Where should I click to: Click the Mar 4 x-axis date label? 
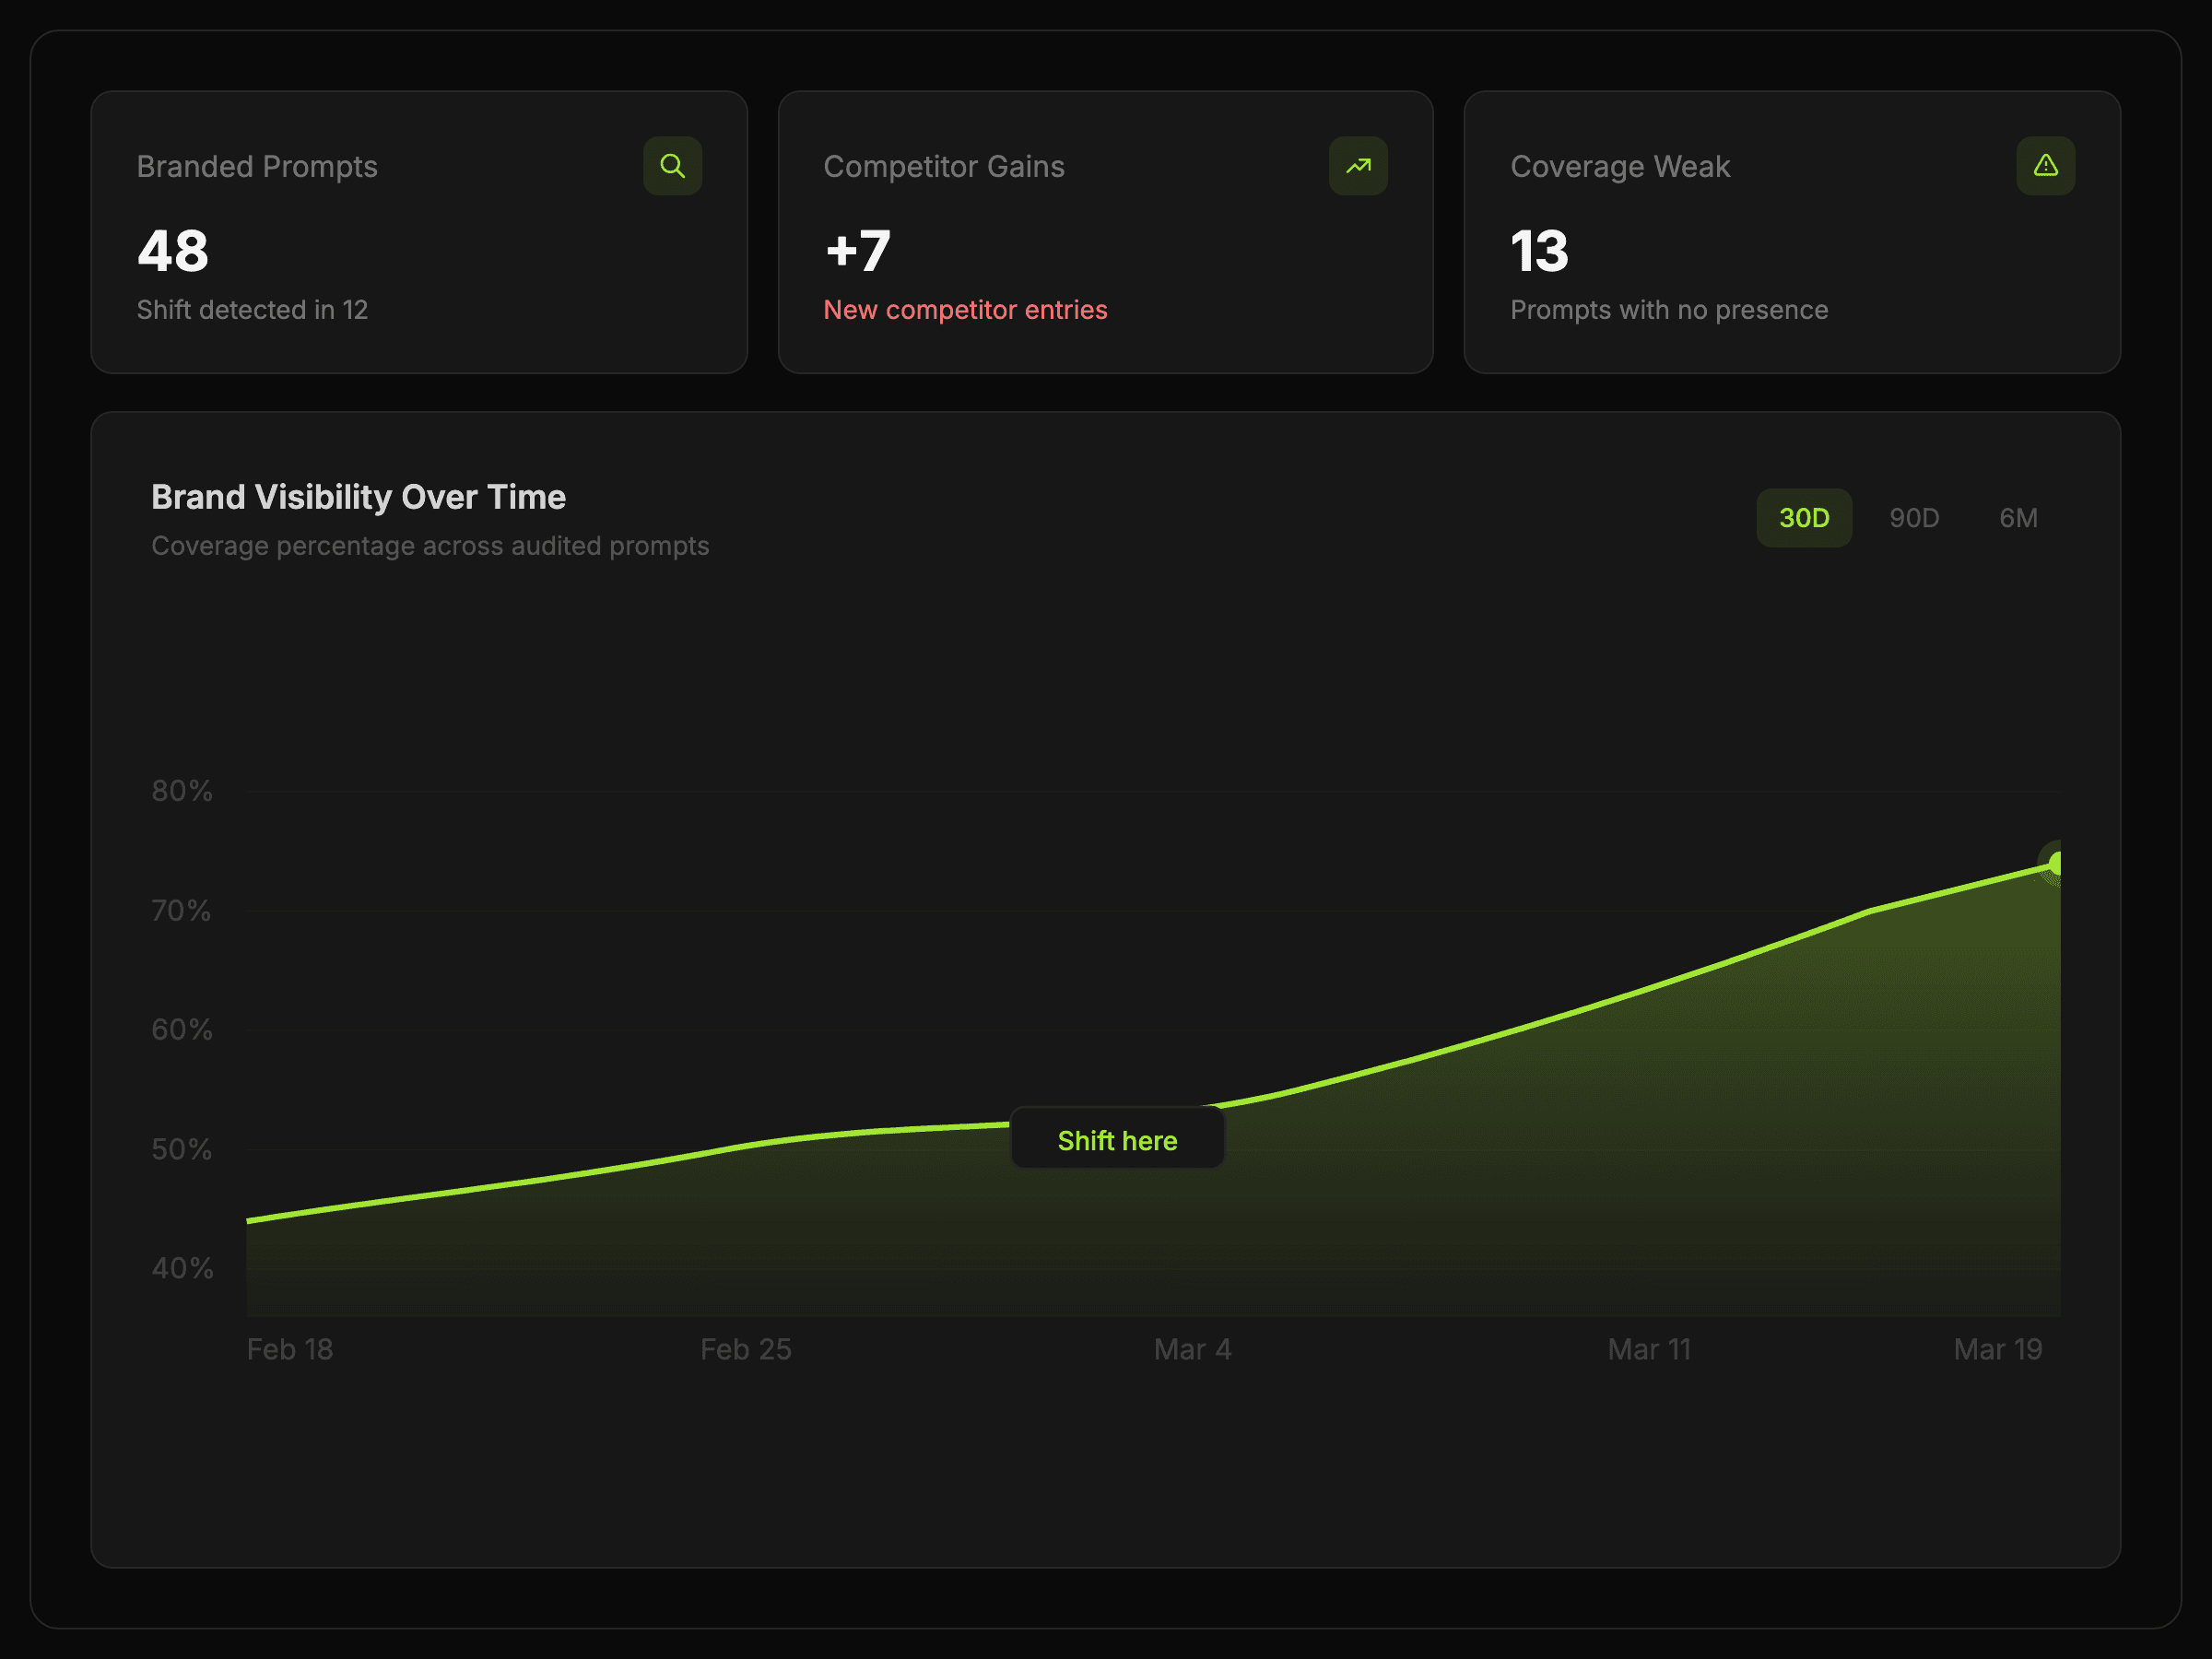(x=1192, y=1349)
